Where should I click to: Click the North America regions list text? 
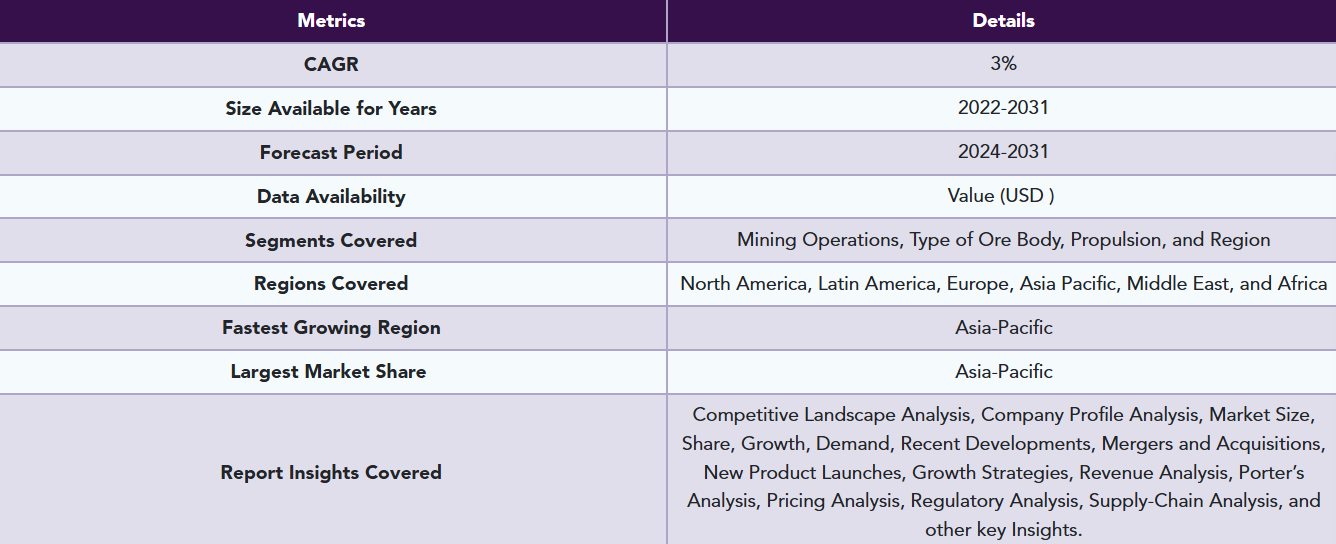point(1003,284)
